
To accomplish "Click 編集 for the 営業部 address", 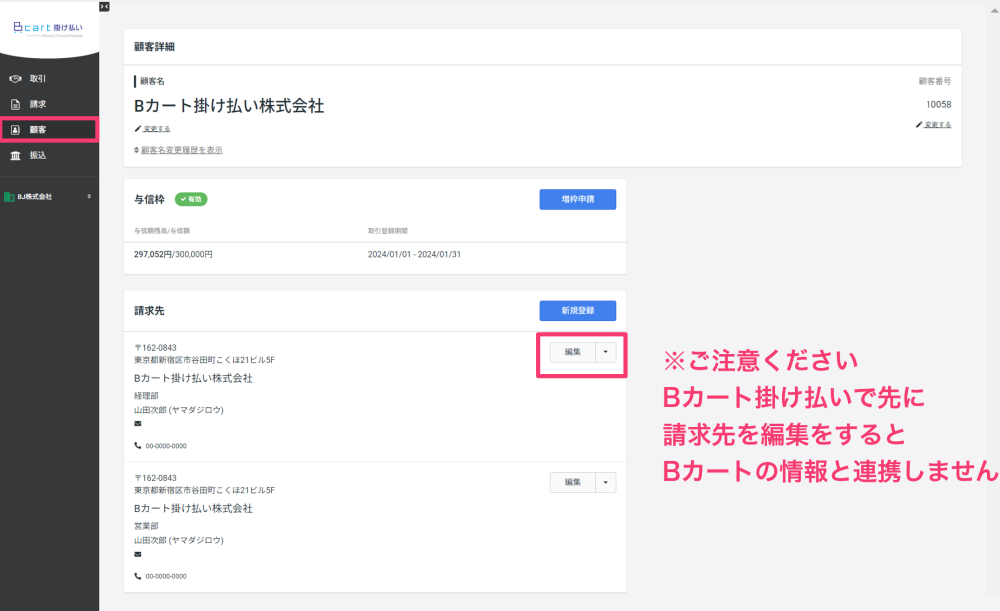I will point(573,482).
